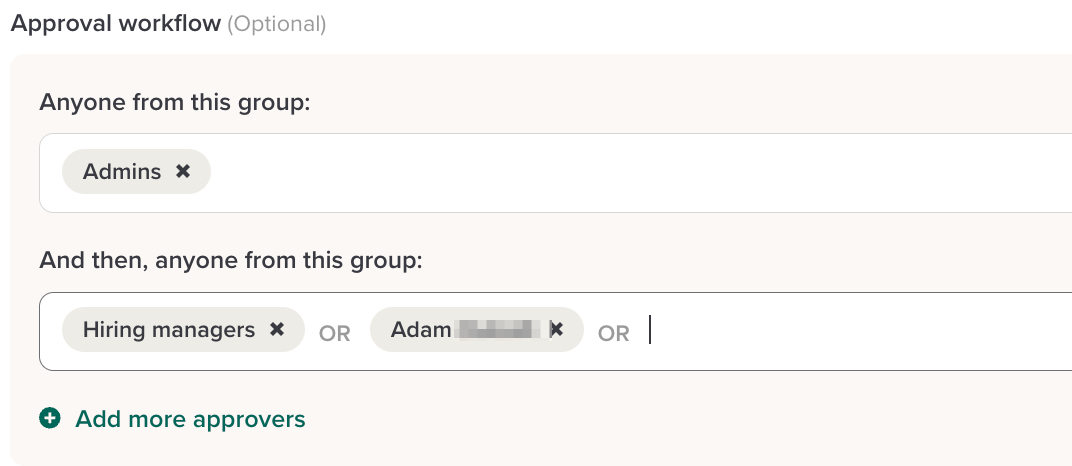Click the name Adam in the approver tag
Image resolution: width=1072 pixels, height=466 pixels.
point(420,329)
